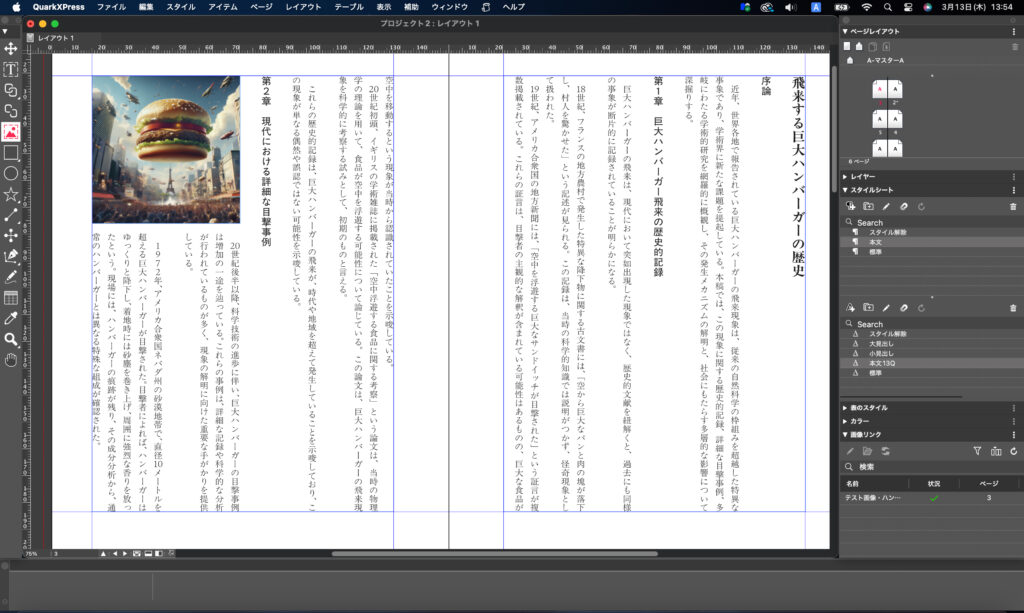Image resolution: width=1024 pixels, height=613 pixels.
Task: Collapse the スタイルシート panel
Action: click(x=845, y=190)
